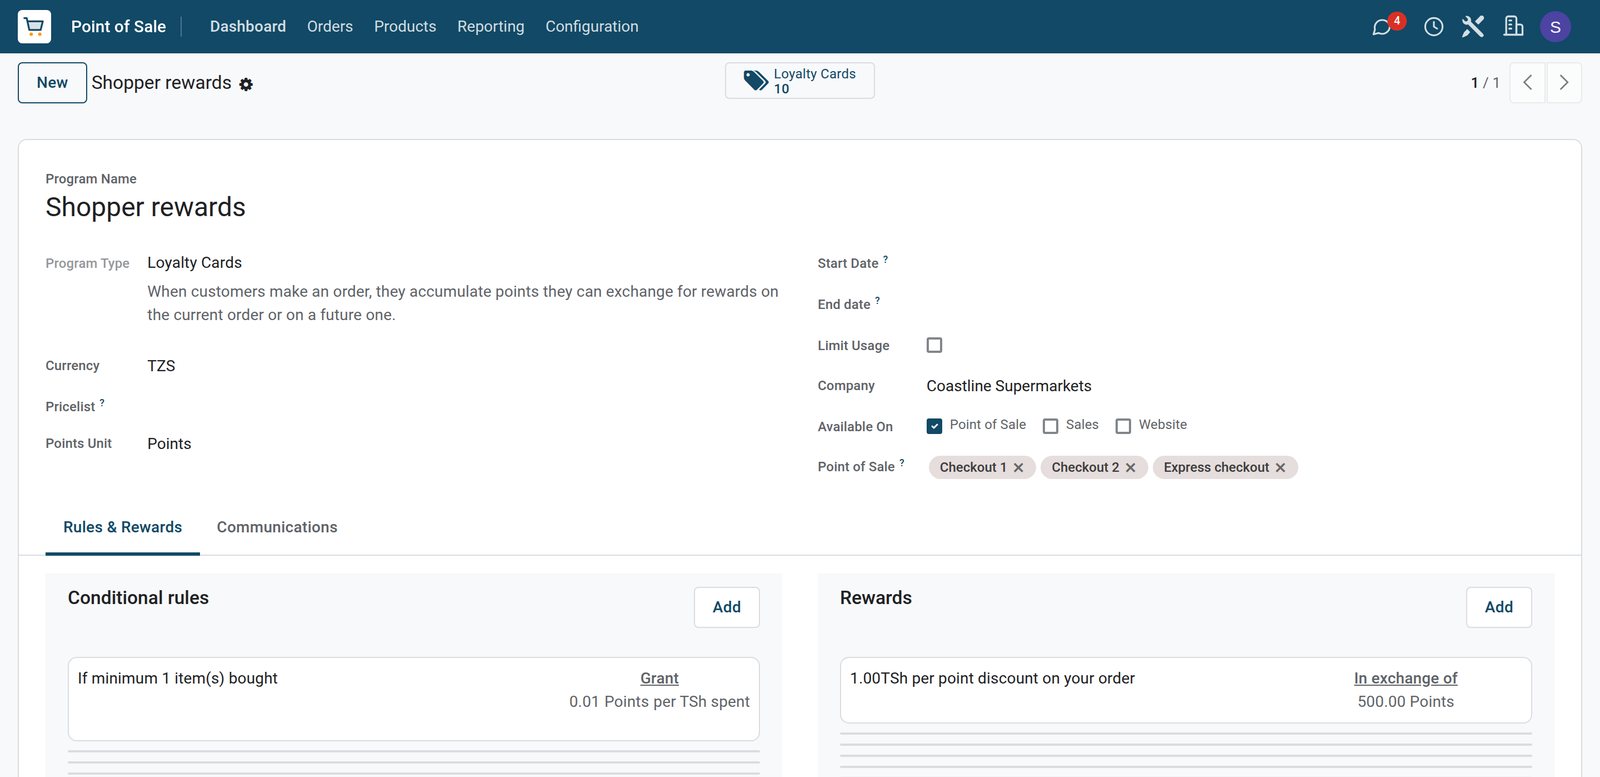Open the gear actions menu beside Shopper rewards

pyautogui.click(x=246, y=85)
